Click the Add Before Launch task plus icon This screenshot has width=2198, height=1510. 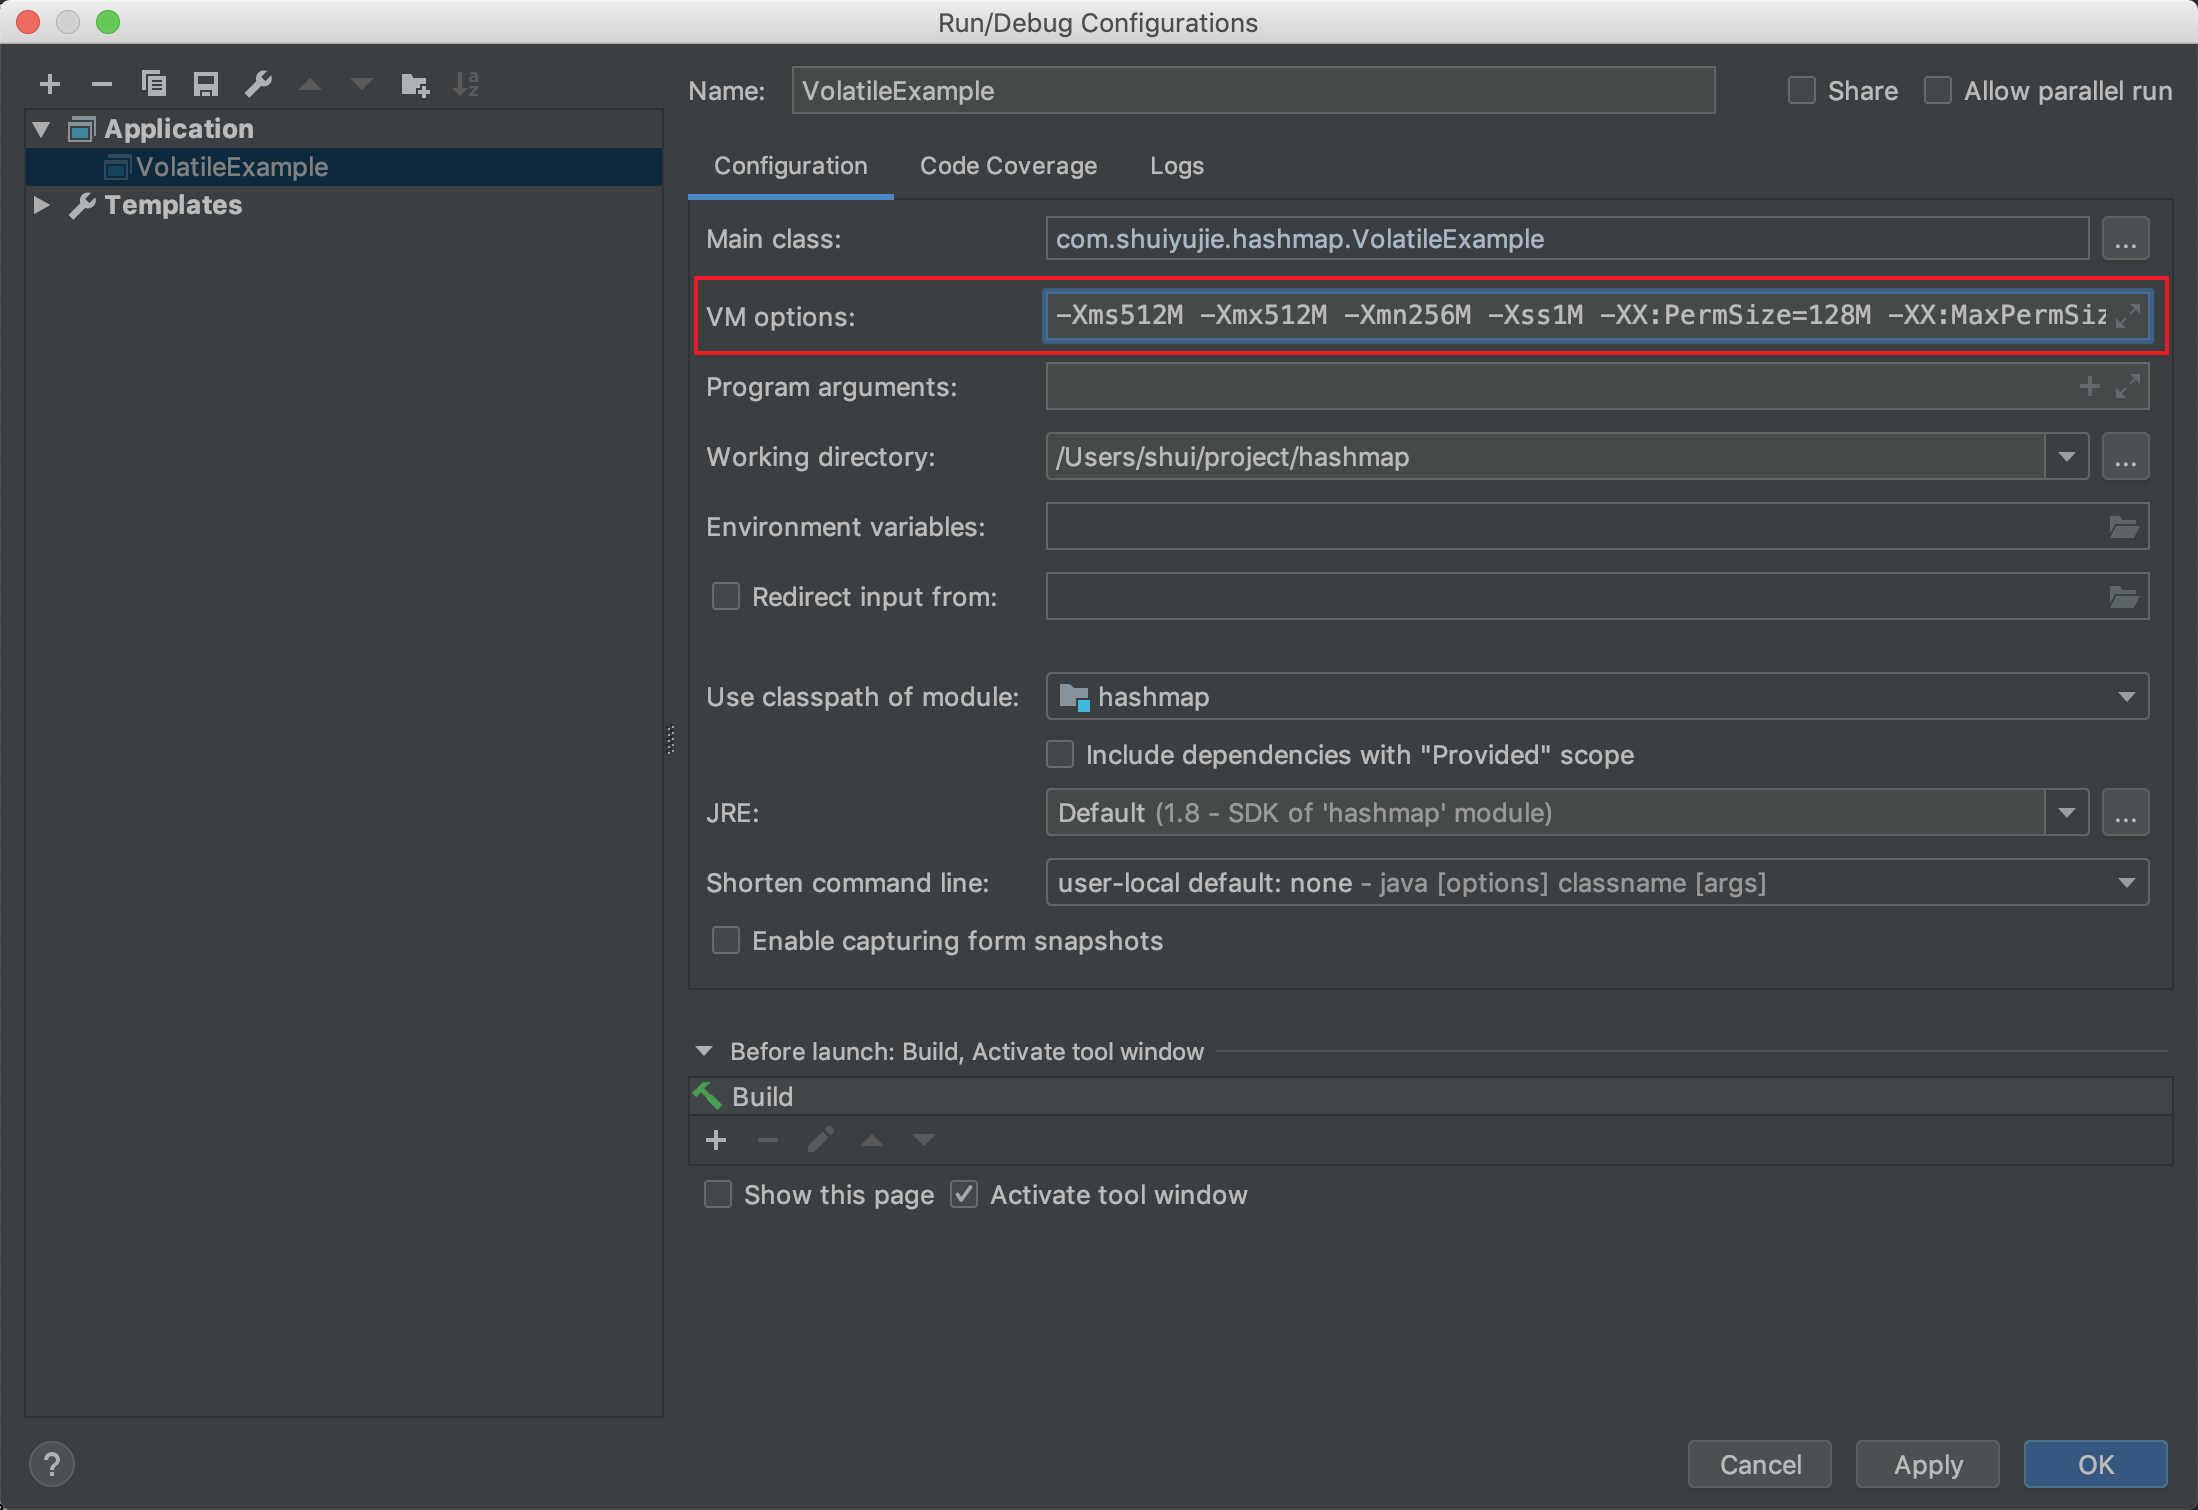pyautogui.click(x=716, y=1140)
